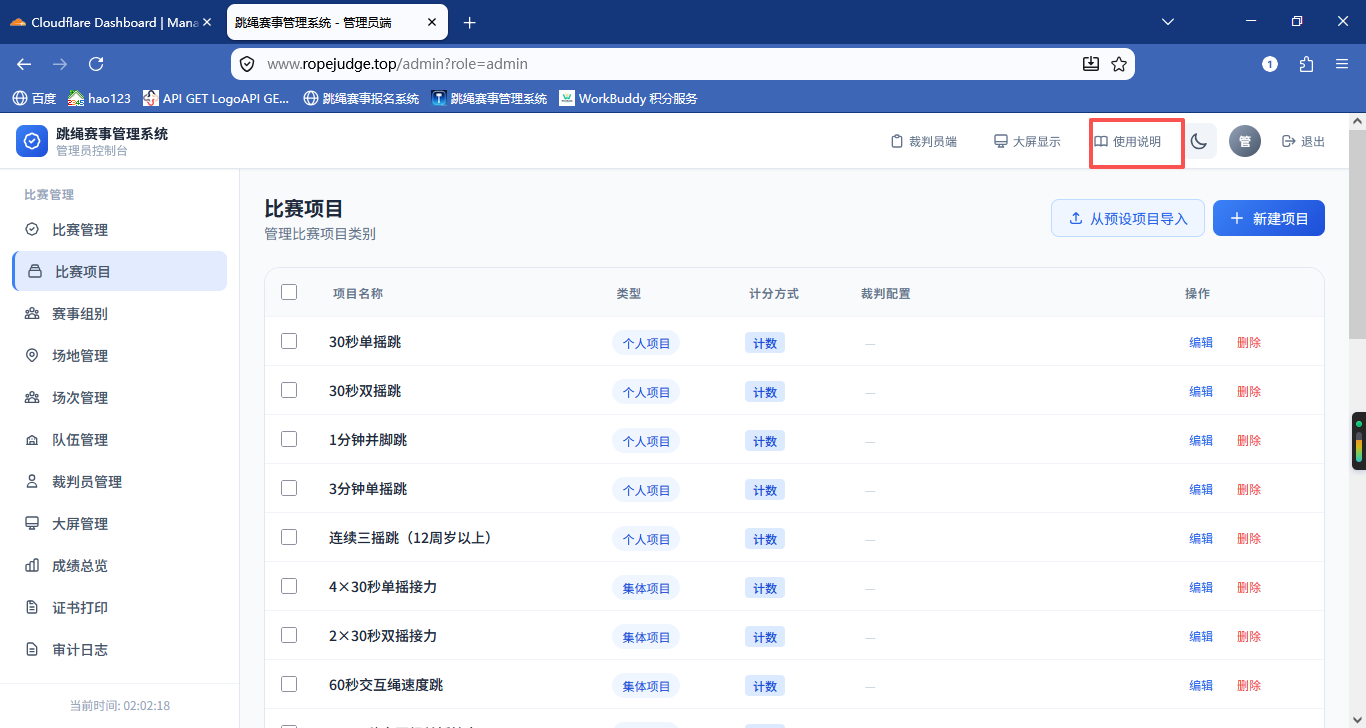This screenshot has width=1366, height=728.
Task: Click the 退出 logout icon
Action: [1288, 142]
